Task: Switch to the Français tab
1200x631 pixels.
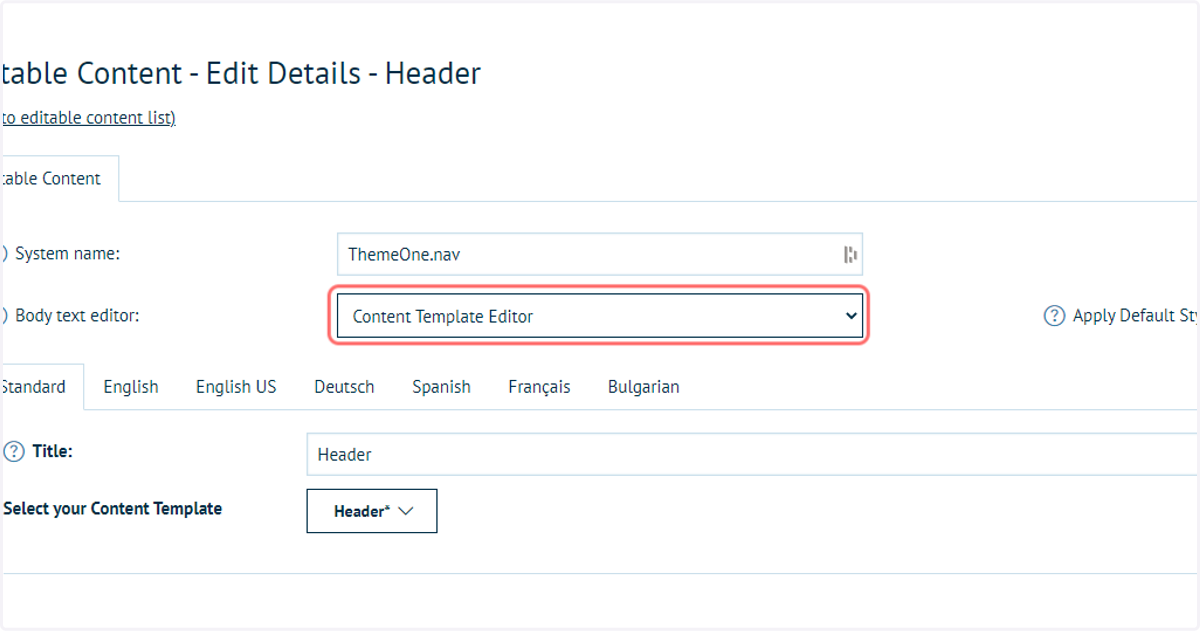Action: pyautogui.click(x=539, y=387)
